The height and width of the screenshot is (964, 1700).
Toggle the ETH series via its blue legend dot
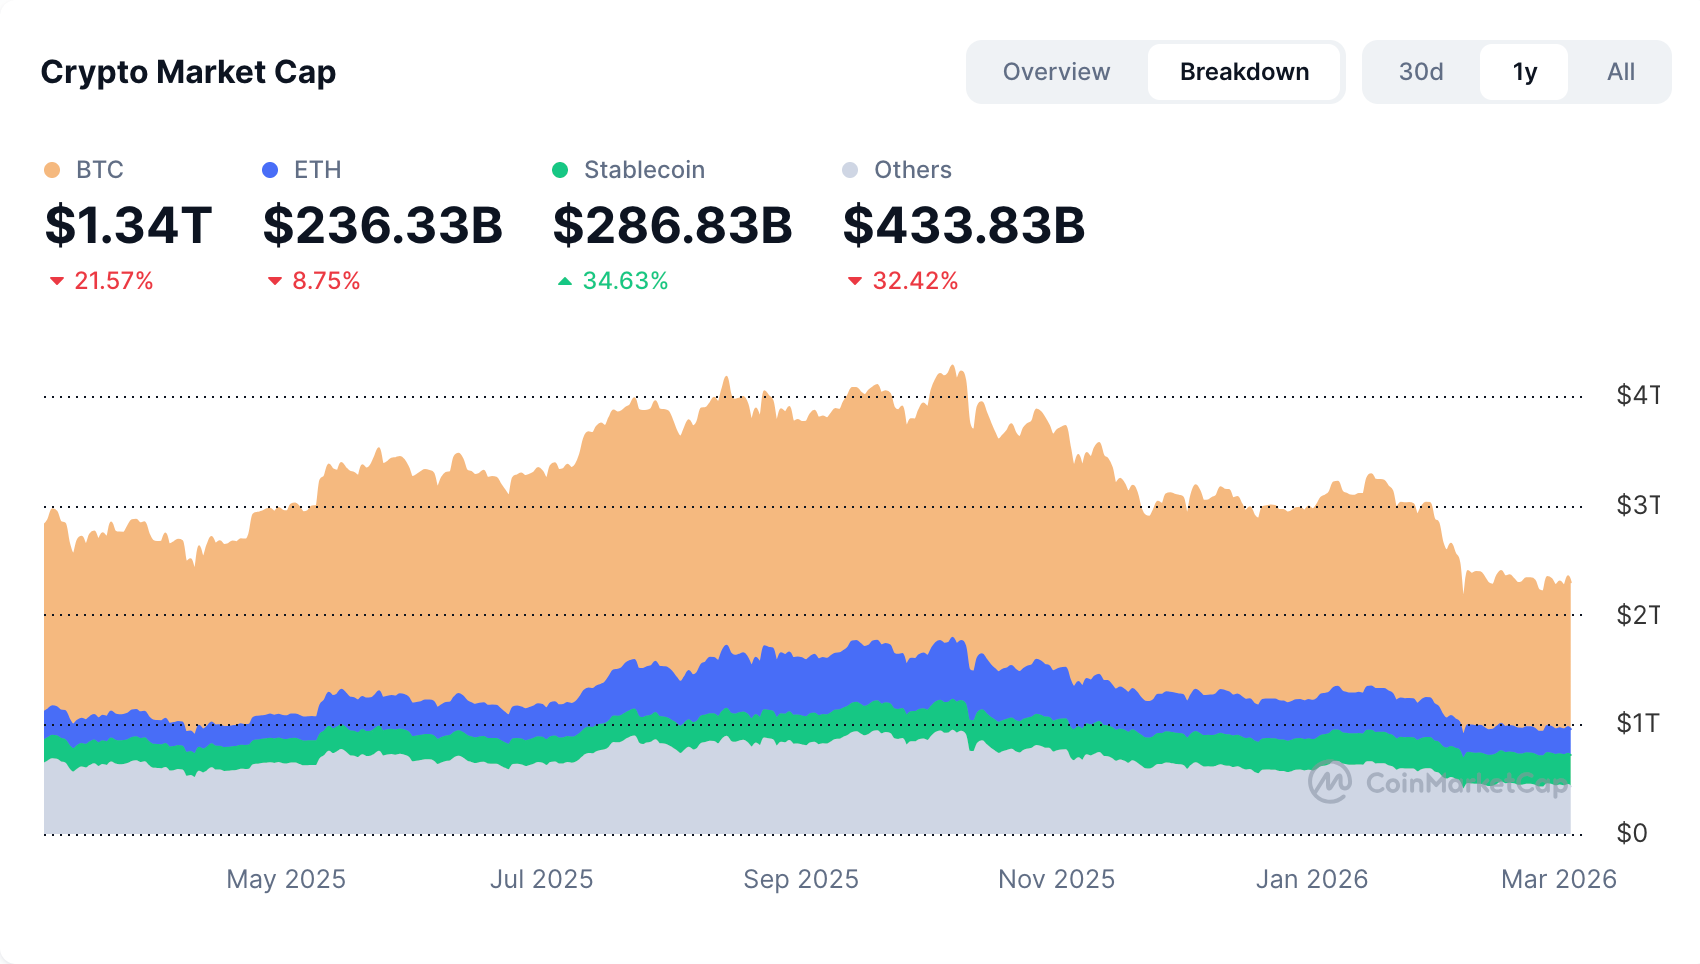tap(269, 169)
